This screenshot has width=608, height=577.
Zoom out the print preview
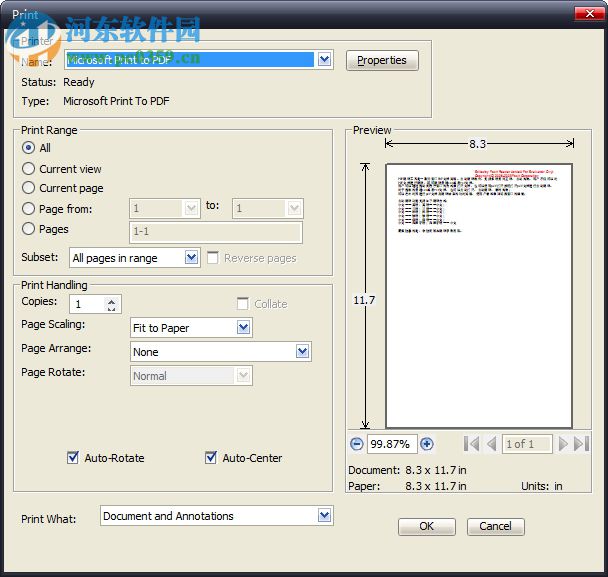tap(357, 444)
